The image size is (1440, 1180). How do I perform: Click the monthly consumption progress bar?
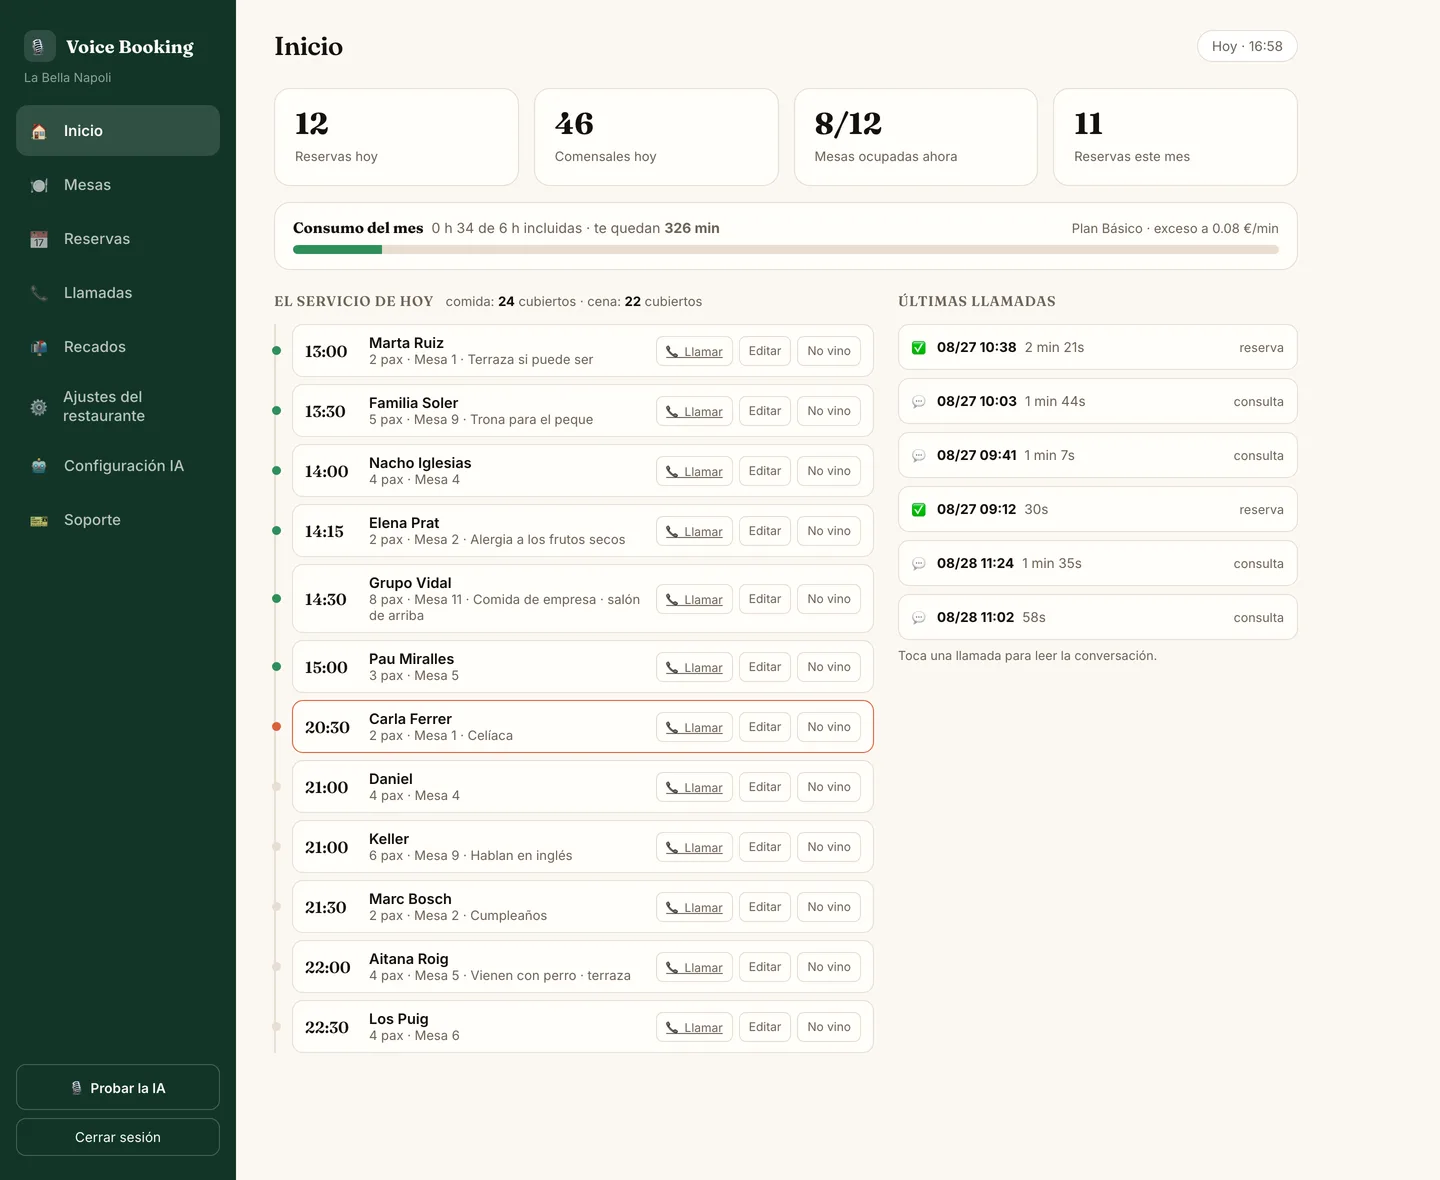pos(786,250)
